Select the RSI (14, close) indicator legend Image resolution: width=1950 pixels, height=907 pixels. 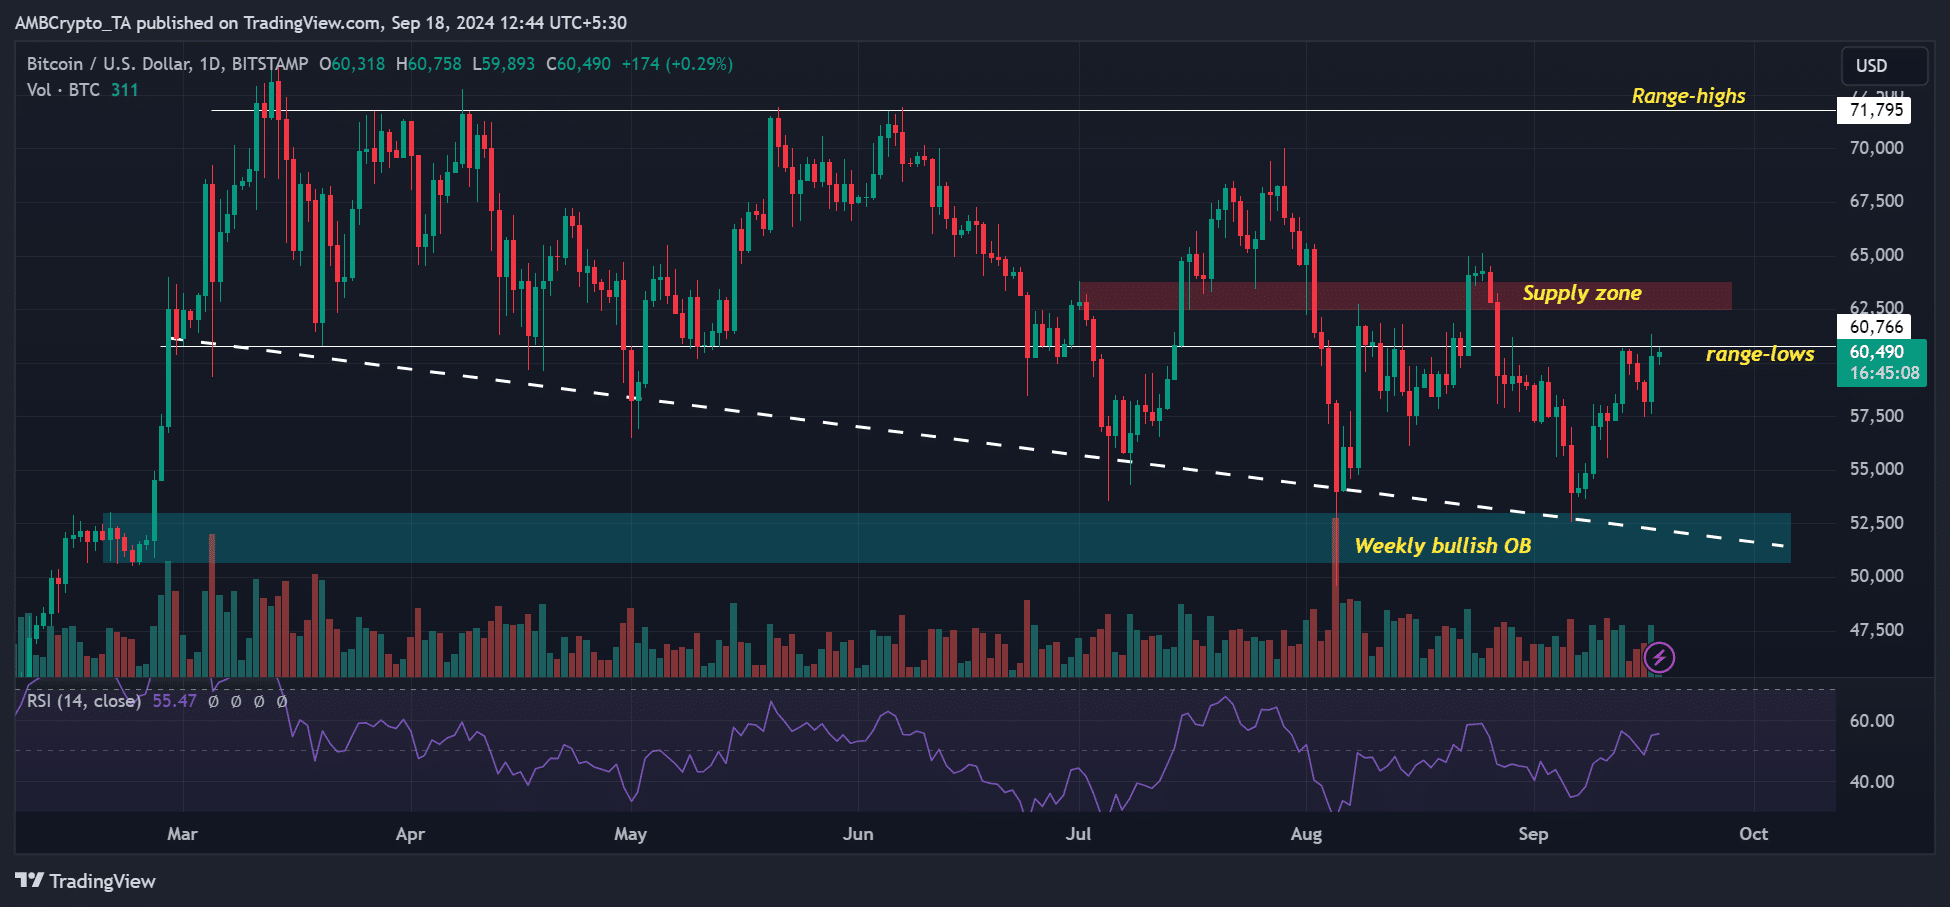(x=84, y=701)
